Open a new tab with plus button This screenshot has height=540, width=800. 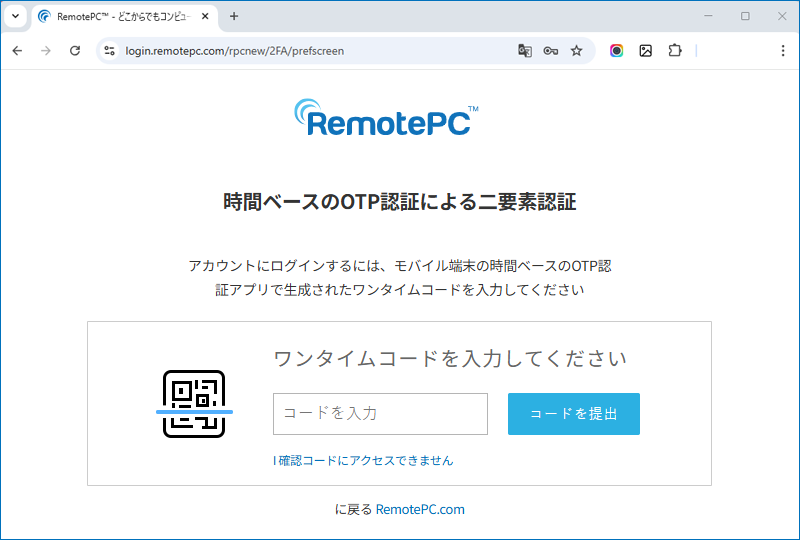point(234,16)
